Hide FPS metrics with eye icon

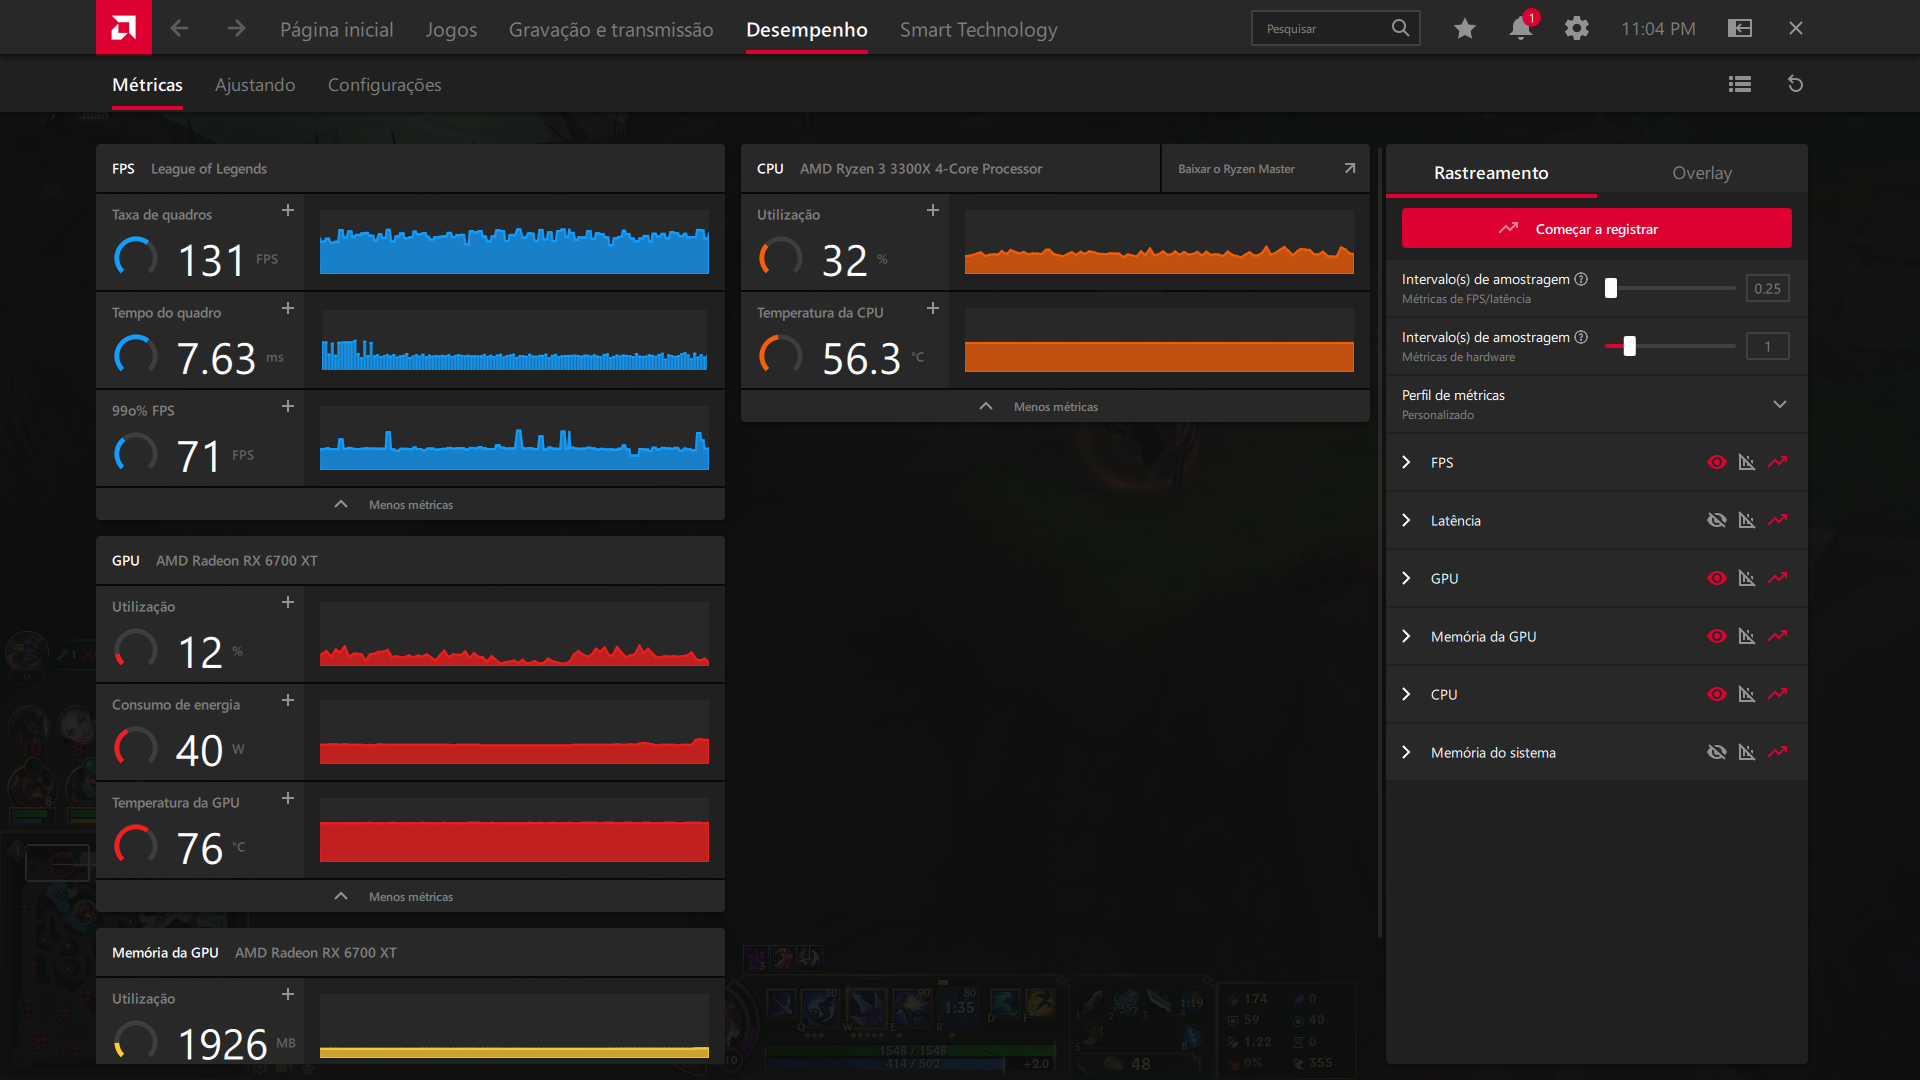tap(1717, 462)
